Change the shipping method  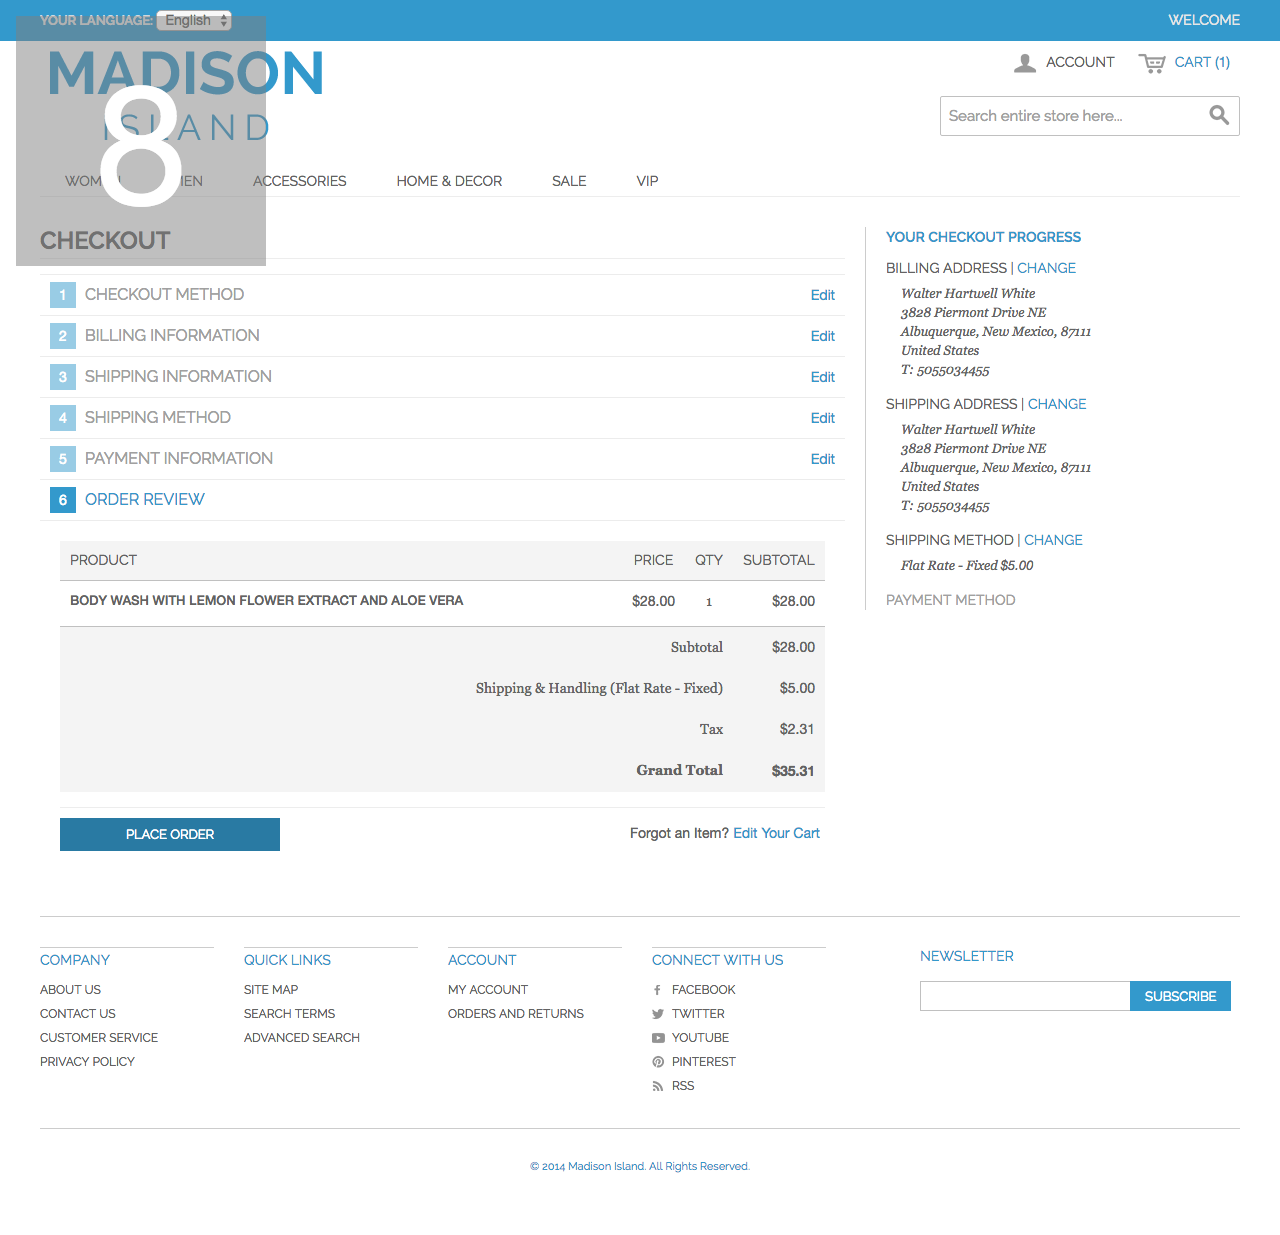(x=1053, y=540)
